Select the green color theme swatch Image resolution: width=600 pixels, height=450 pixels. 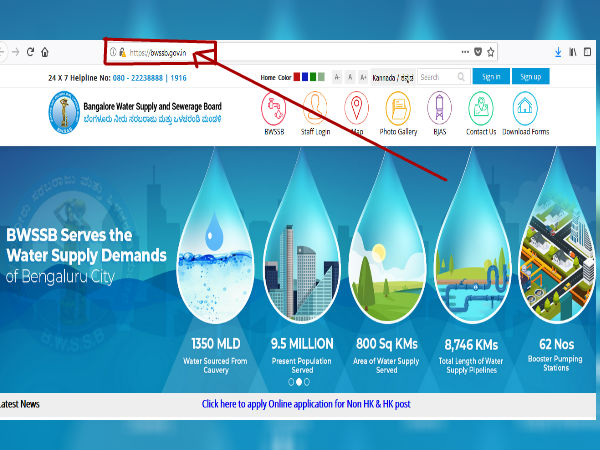tap(313, 77)
